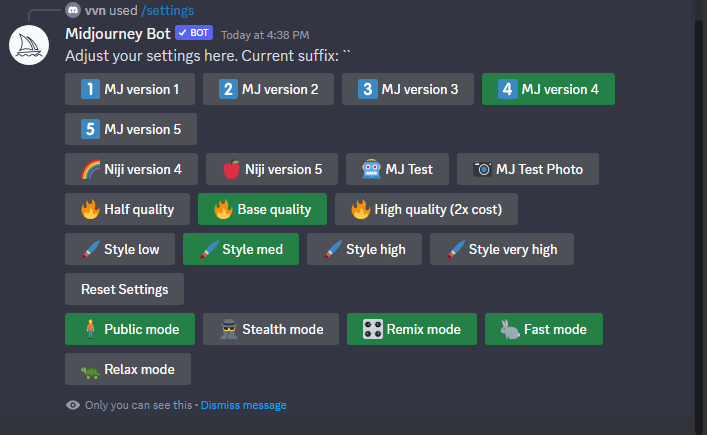The image size is (707, 435).
Task: Click the Style med button
Action: [x=241, y=249]
